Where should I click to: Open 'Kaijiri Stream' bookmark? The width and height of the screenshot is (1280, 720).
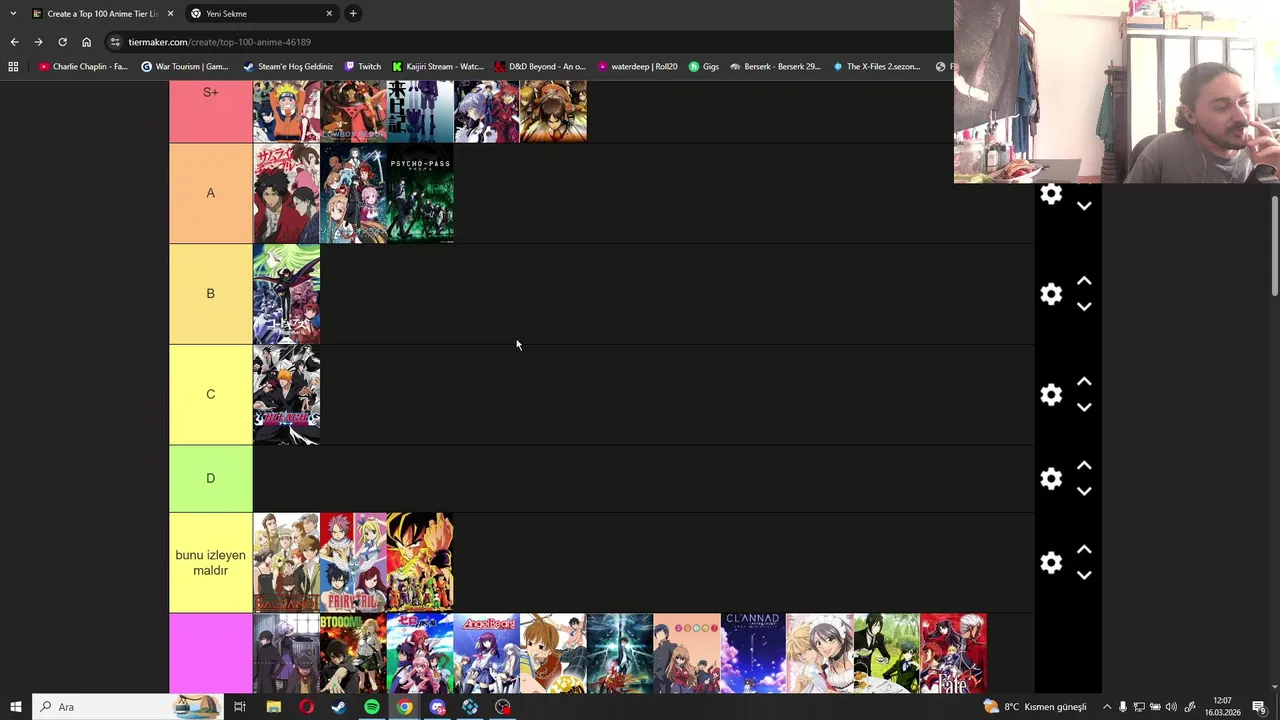pyautogui.click(x=438, y=67)
